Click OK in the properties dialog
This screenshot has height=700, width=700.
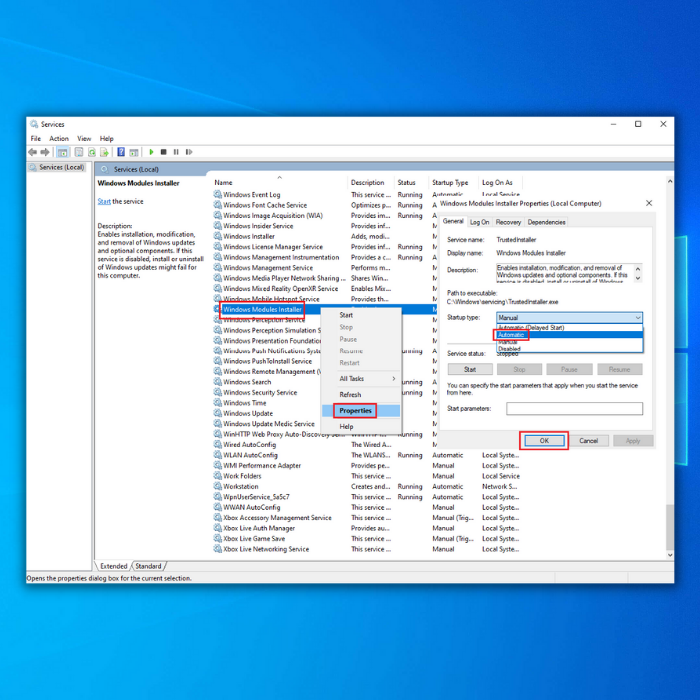click(x=544, y=441)
